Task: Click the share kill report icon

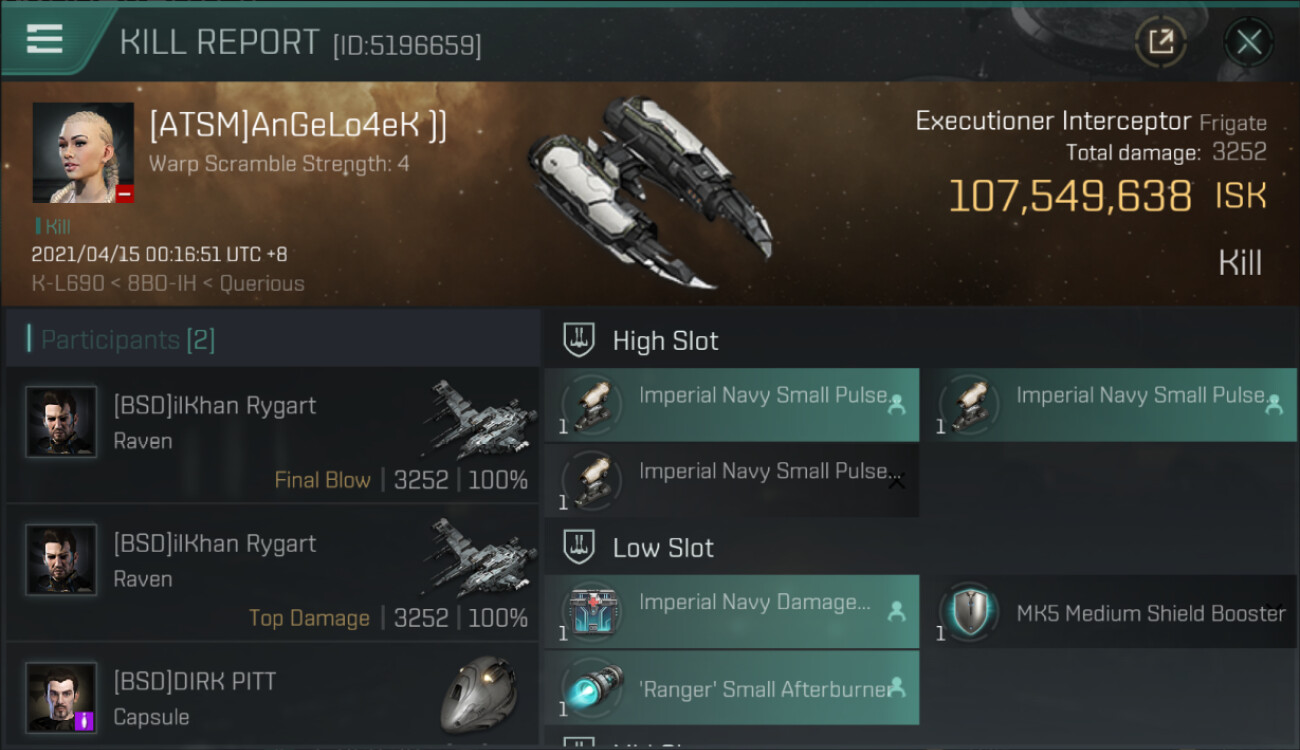Action: coord(1160,42)
